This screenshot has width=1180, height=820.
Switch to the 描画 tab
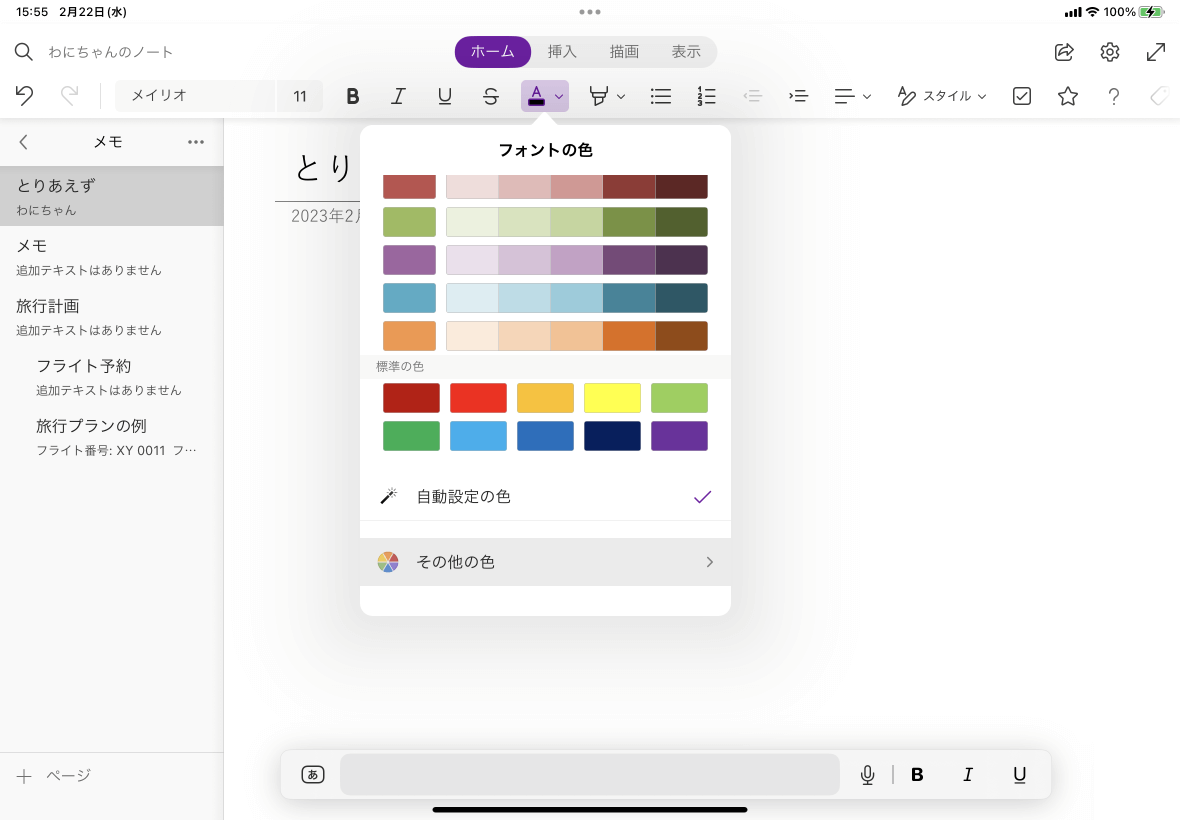tap(624, 52)
